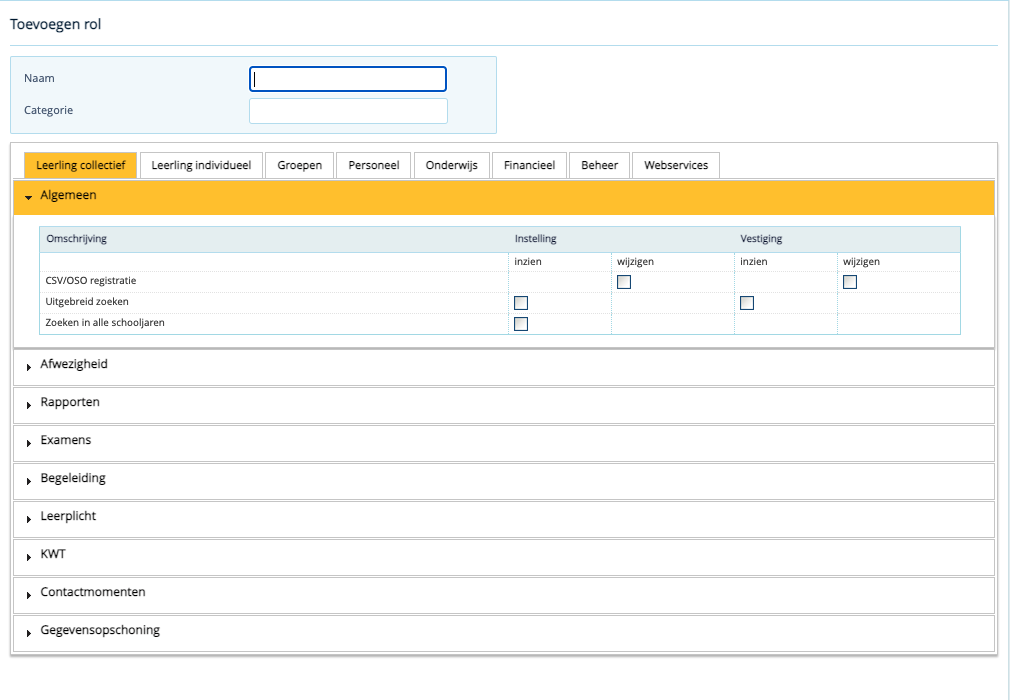Open the Leerling individueel tab

tap(201, 166)
